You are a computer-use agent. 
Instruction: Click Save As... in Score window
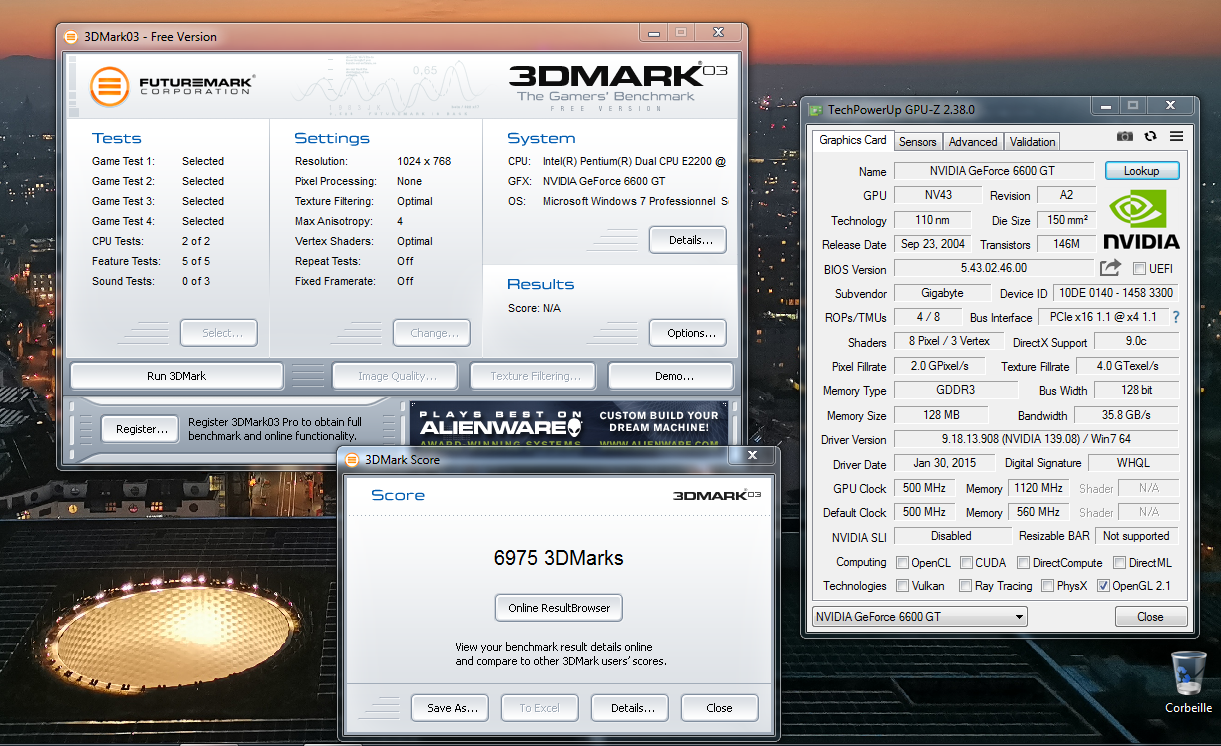pyautogui.click(x=450, y=708)
